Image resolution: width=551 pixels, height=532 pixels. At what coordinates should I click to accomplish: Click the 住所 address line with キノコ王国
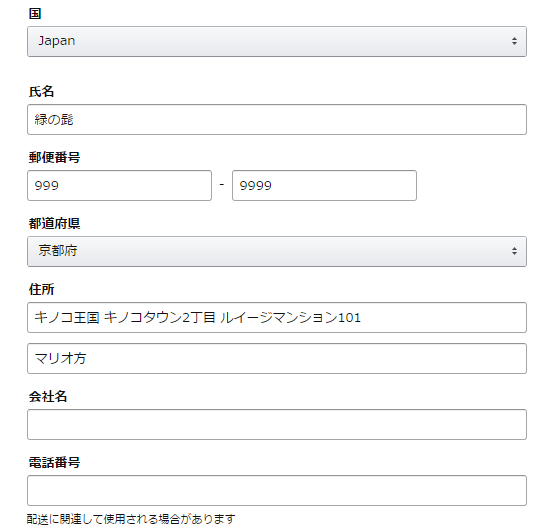click(277, 318)
